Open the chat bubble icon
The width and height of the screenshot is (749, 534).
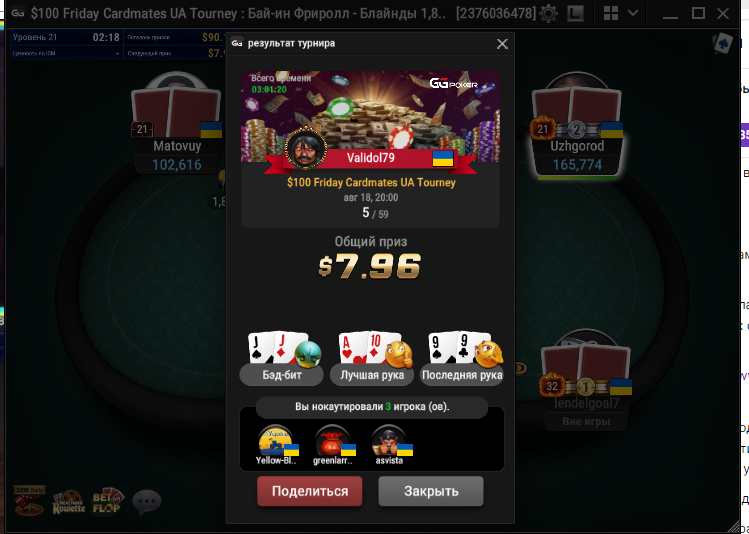(147, 502)
